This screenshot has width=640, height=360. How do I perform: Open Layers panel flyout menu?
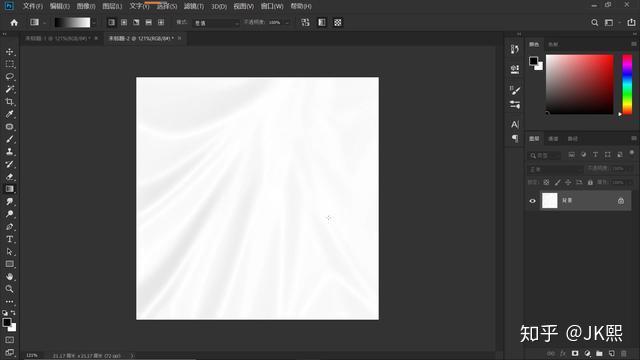[633, 139]
